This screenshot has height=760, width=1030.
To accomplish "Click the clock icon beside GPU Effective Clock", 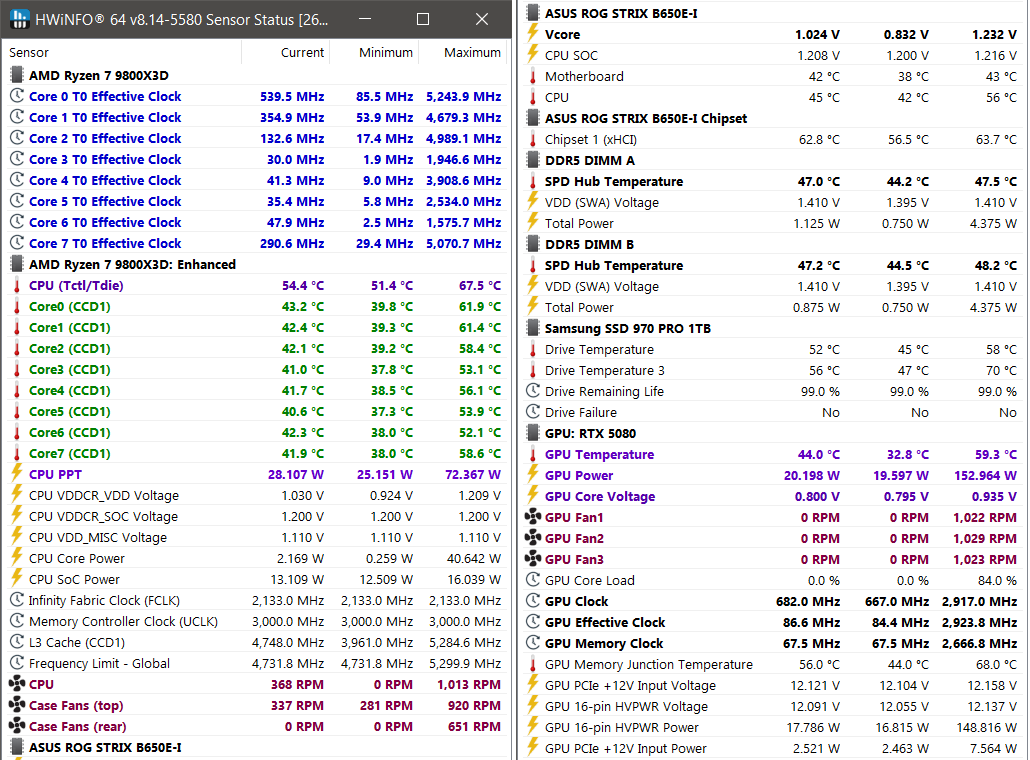I will click(533, 622).
